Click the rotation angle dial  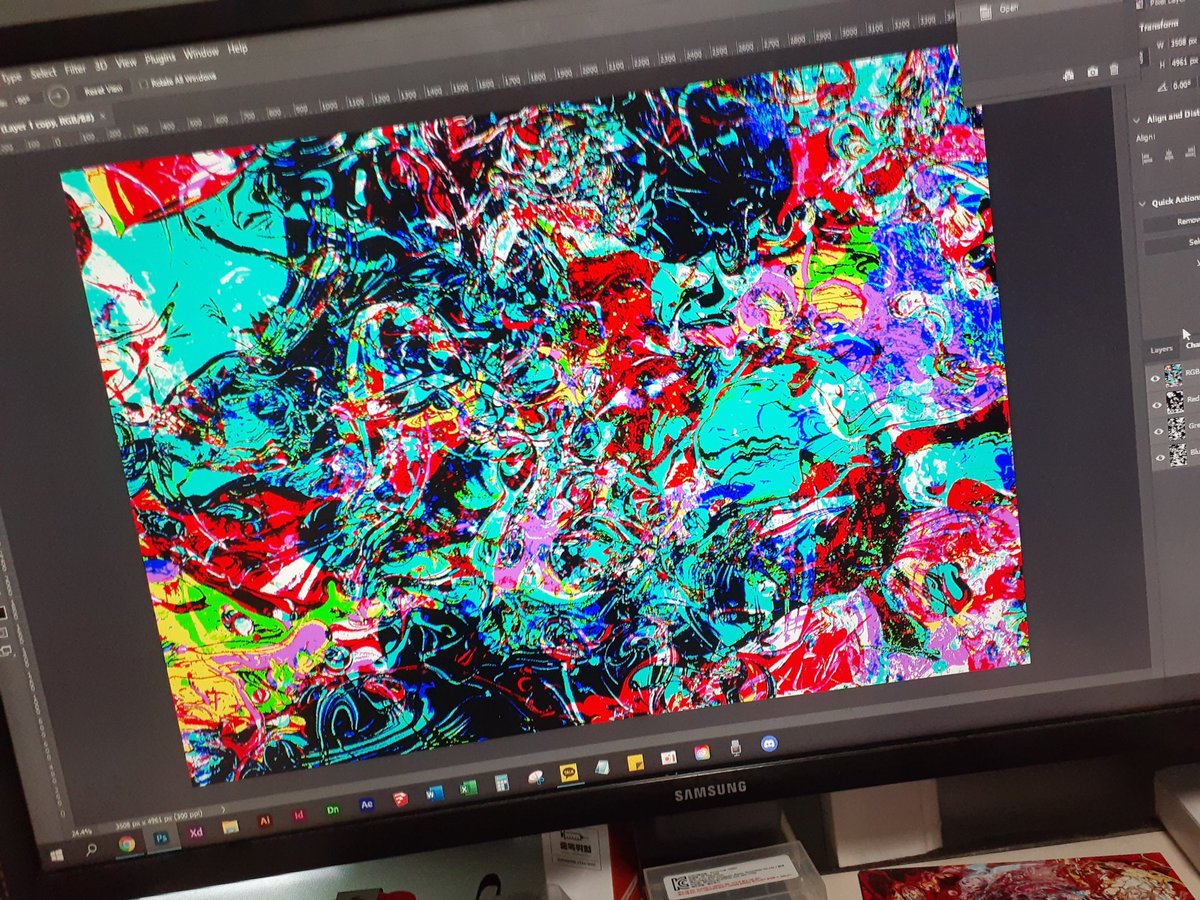(58, 96)
